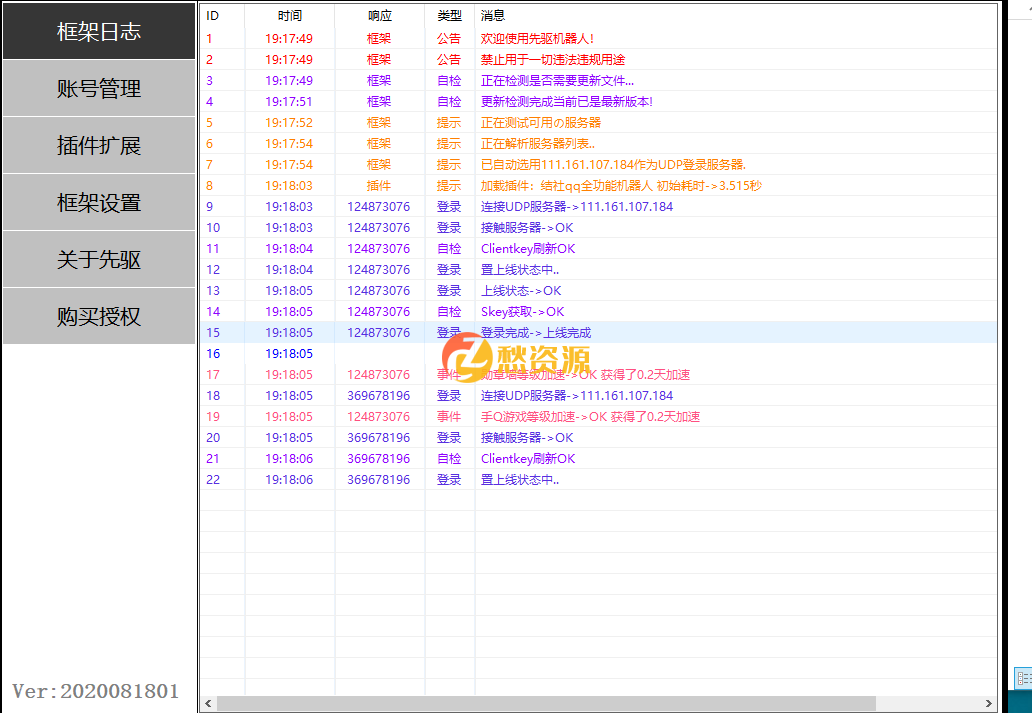The height and width of the screenshot is (713, 1032).
Task: Click the Ver:2020081801 version label
Action: tap(96, 689)
